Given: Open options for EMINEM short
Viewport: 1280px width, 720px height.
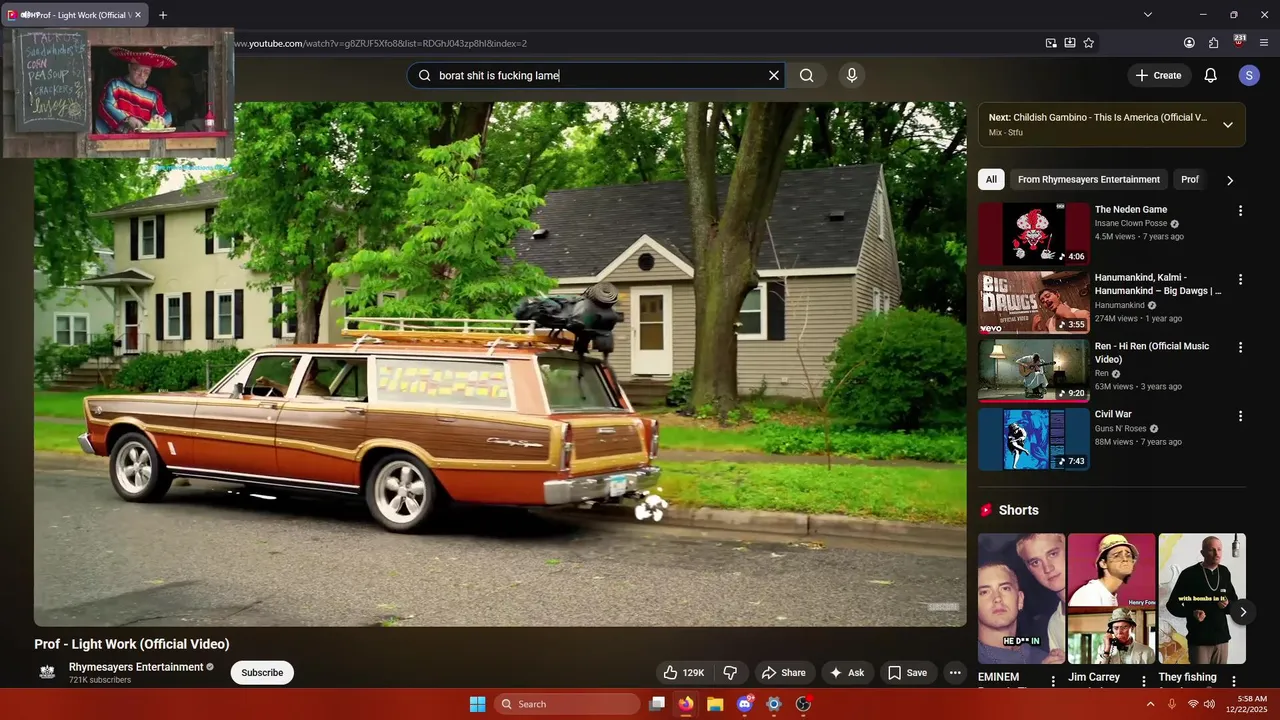Looking at the screenshot, I should point(1053,681).
